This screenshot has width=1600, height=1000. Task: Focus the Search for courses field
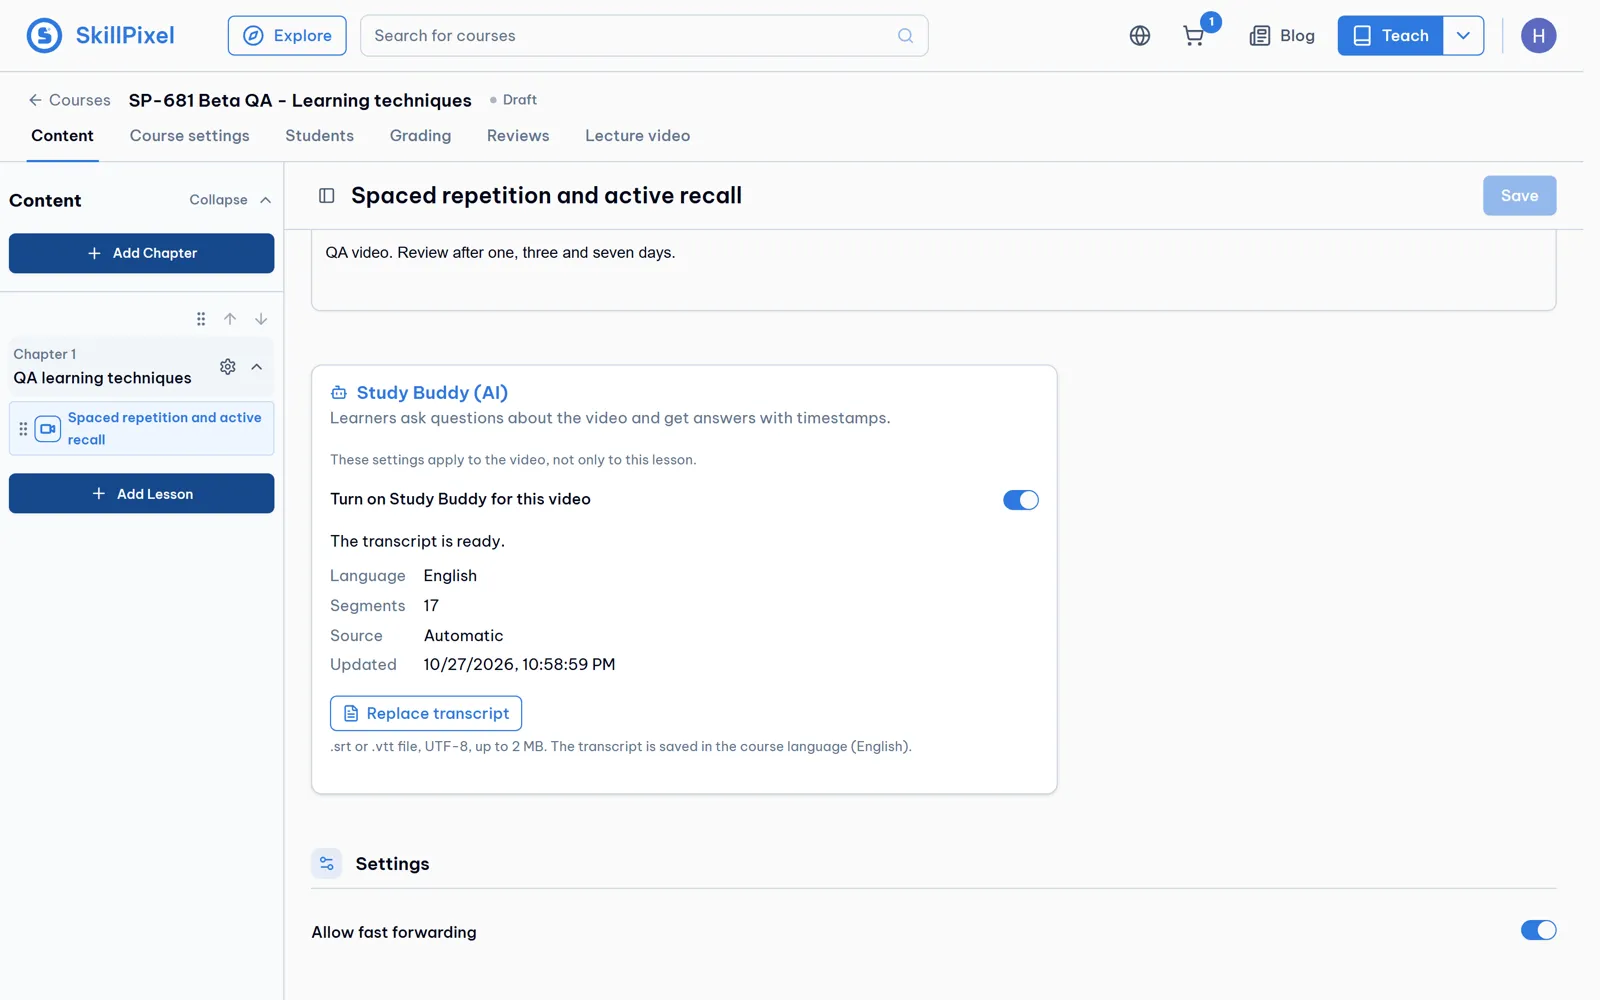click(x=644, y=36)
